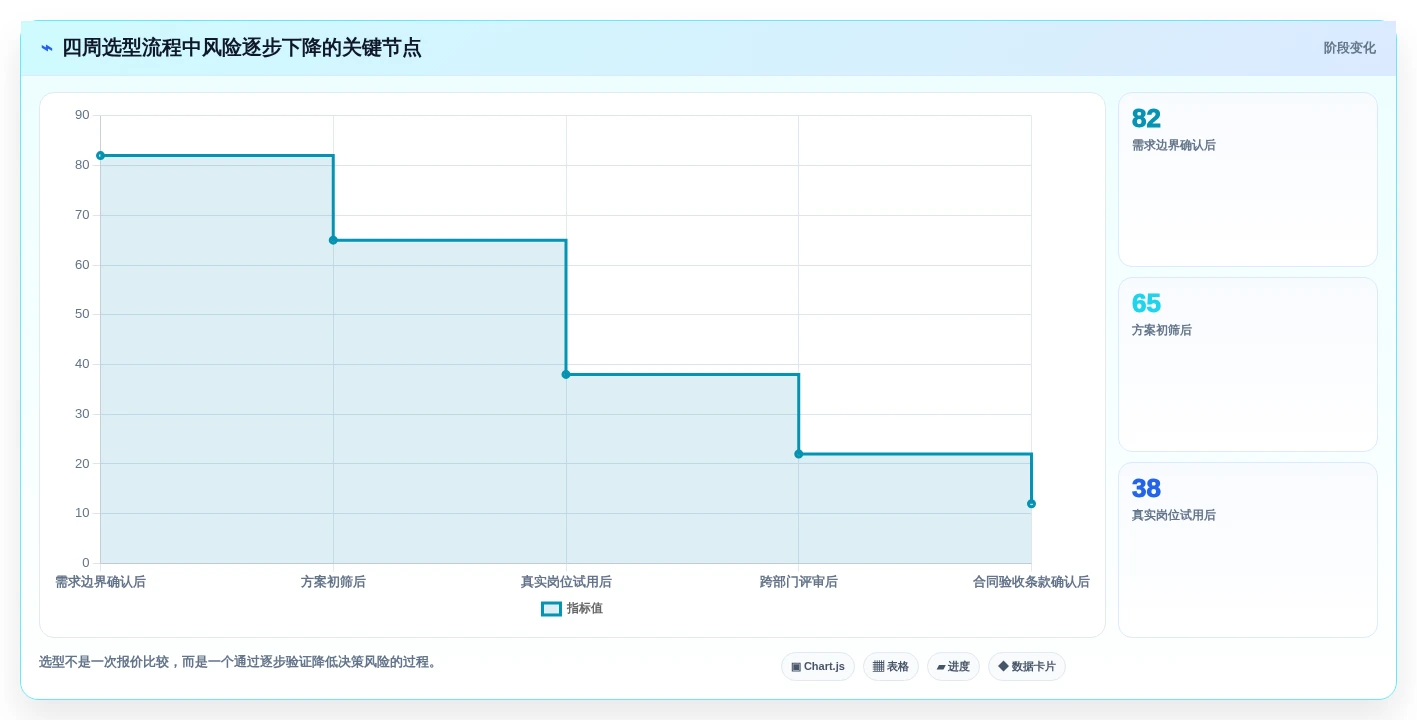Click y-axis label 90
The width and height of the screenshot is (1417, 720).
[x=82, y=115]
